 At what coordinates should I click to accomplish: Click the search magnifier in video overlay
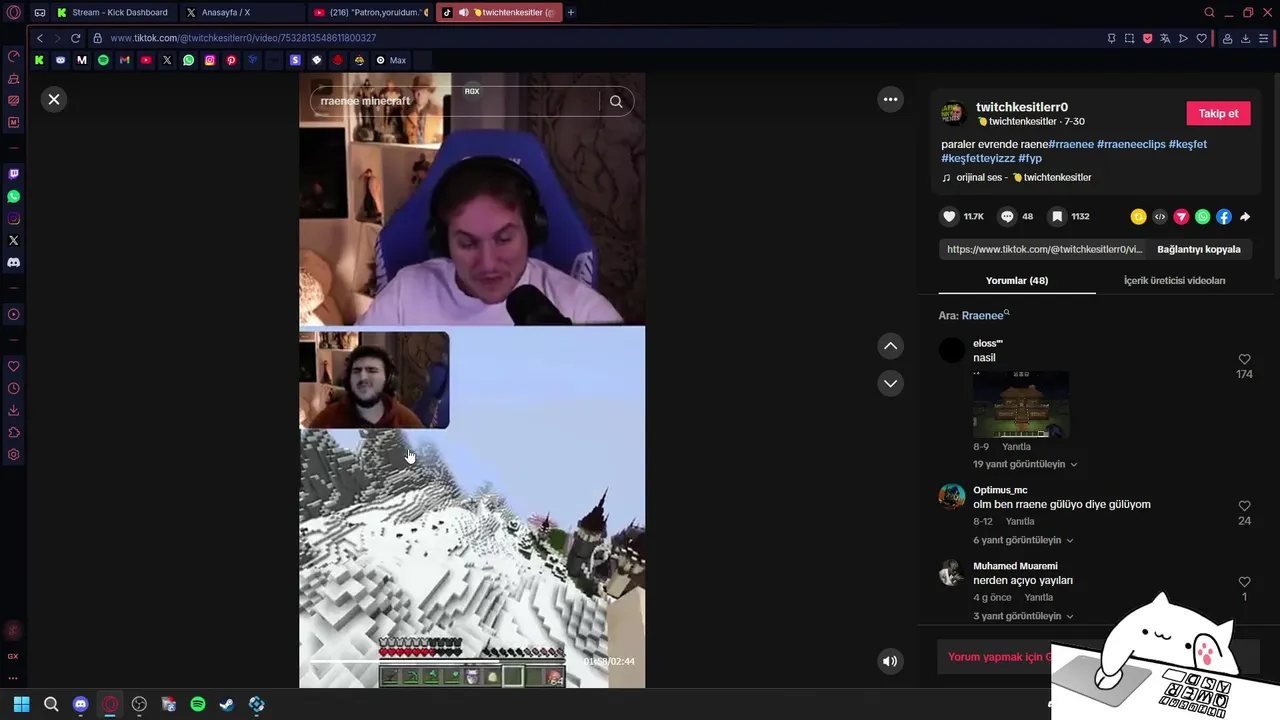coord(616,101)
